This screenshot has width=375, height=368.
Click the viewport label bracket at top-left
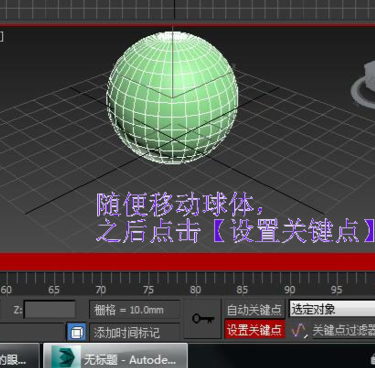2,36
